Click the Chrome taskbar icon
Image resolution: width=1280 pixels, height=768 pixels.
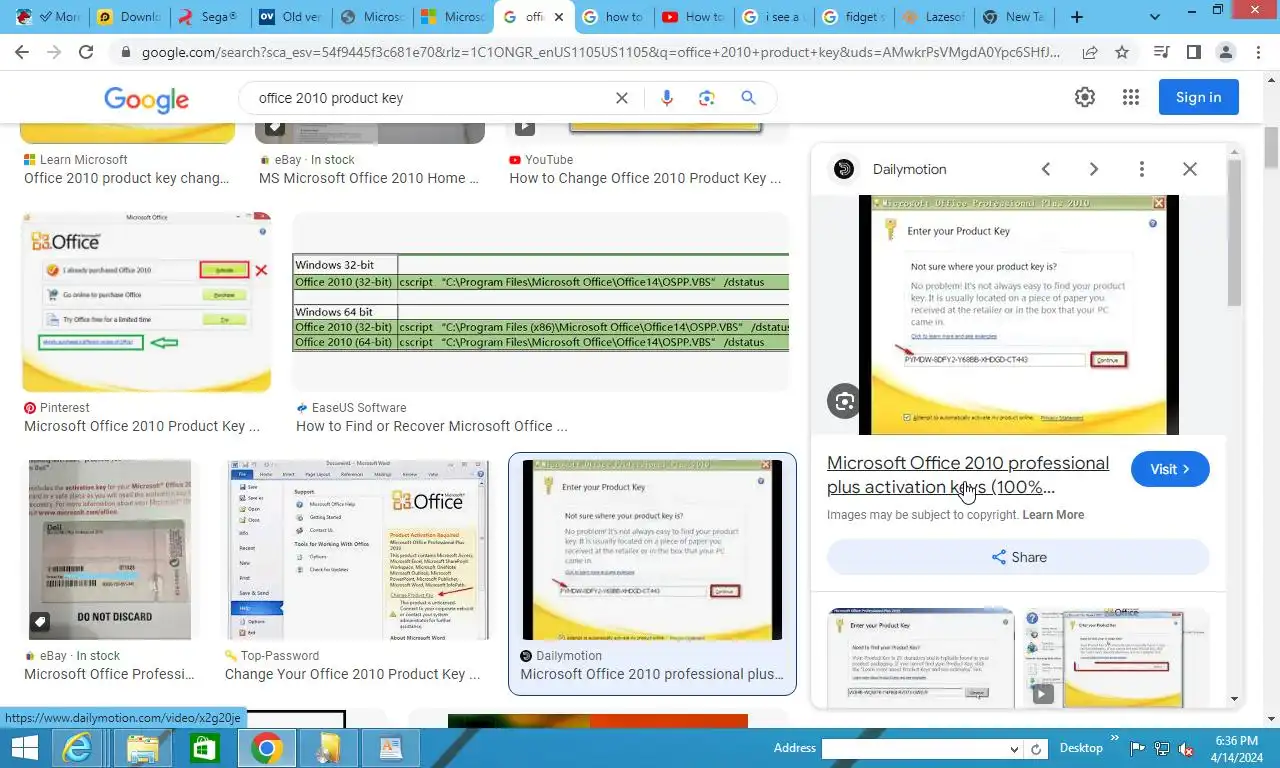(x=266, y=748)
